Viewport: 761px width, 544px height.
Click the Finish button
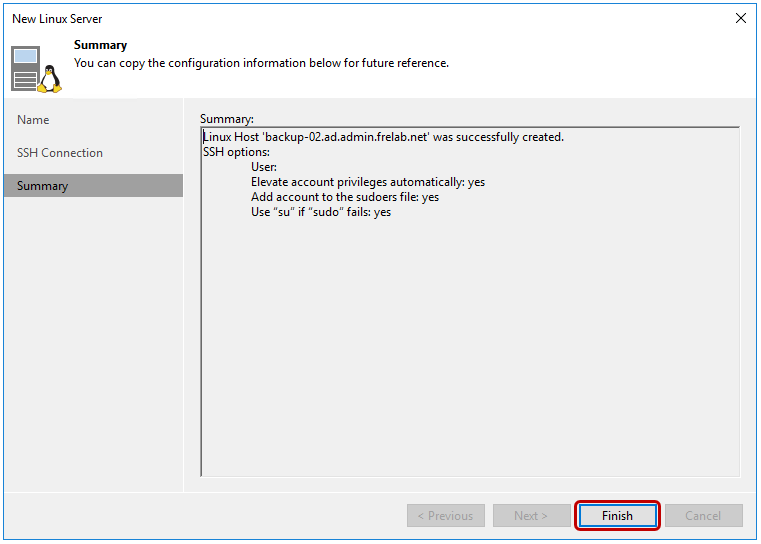click(x=617, y=515)
